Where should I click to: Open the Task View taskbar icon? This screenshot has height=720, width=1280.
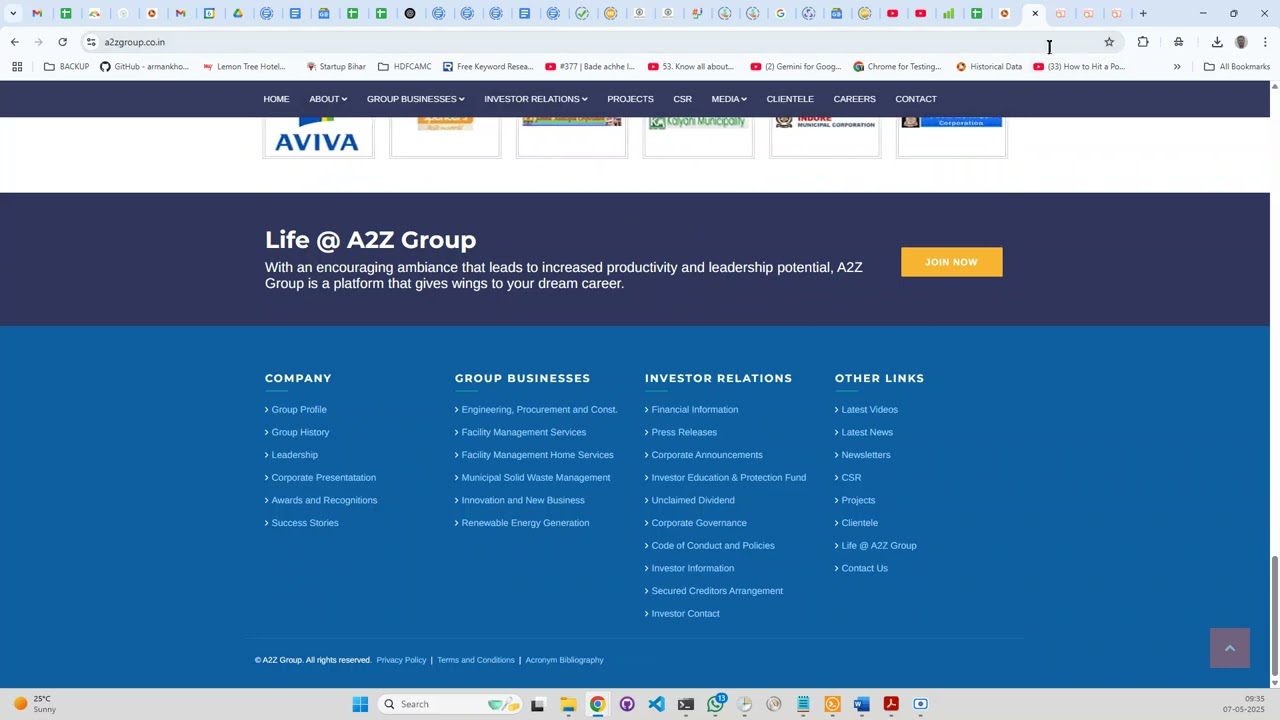pyautogui.click(x=537, y=704)
